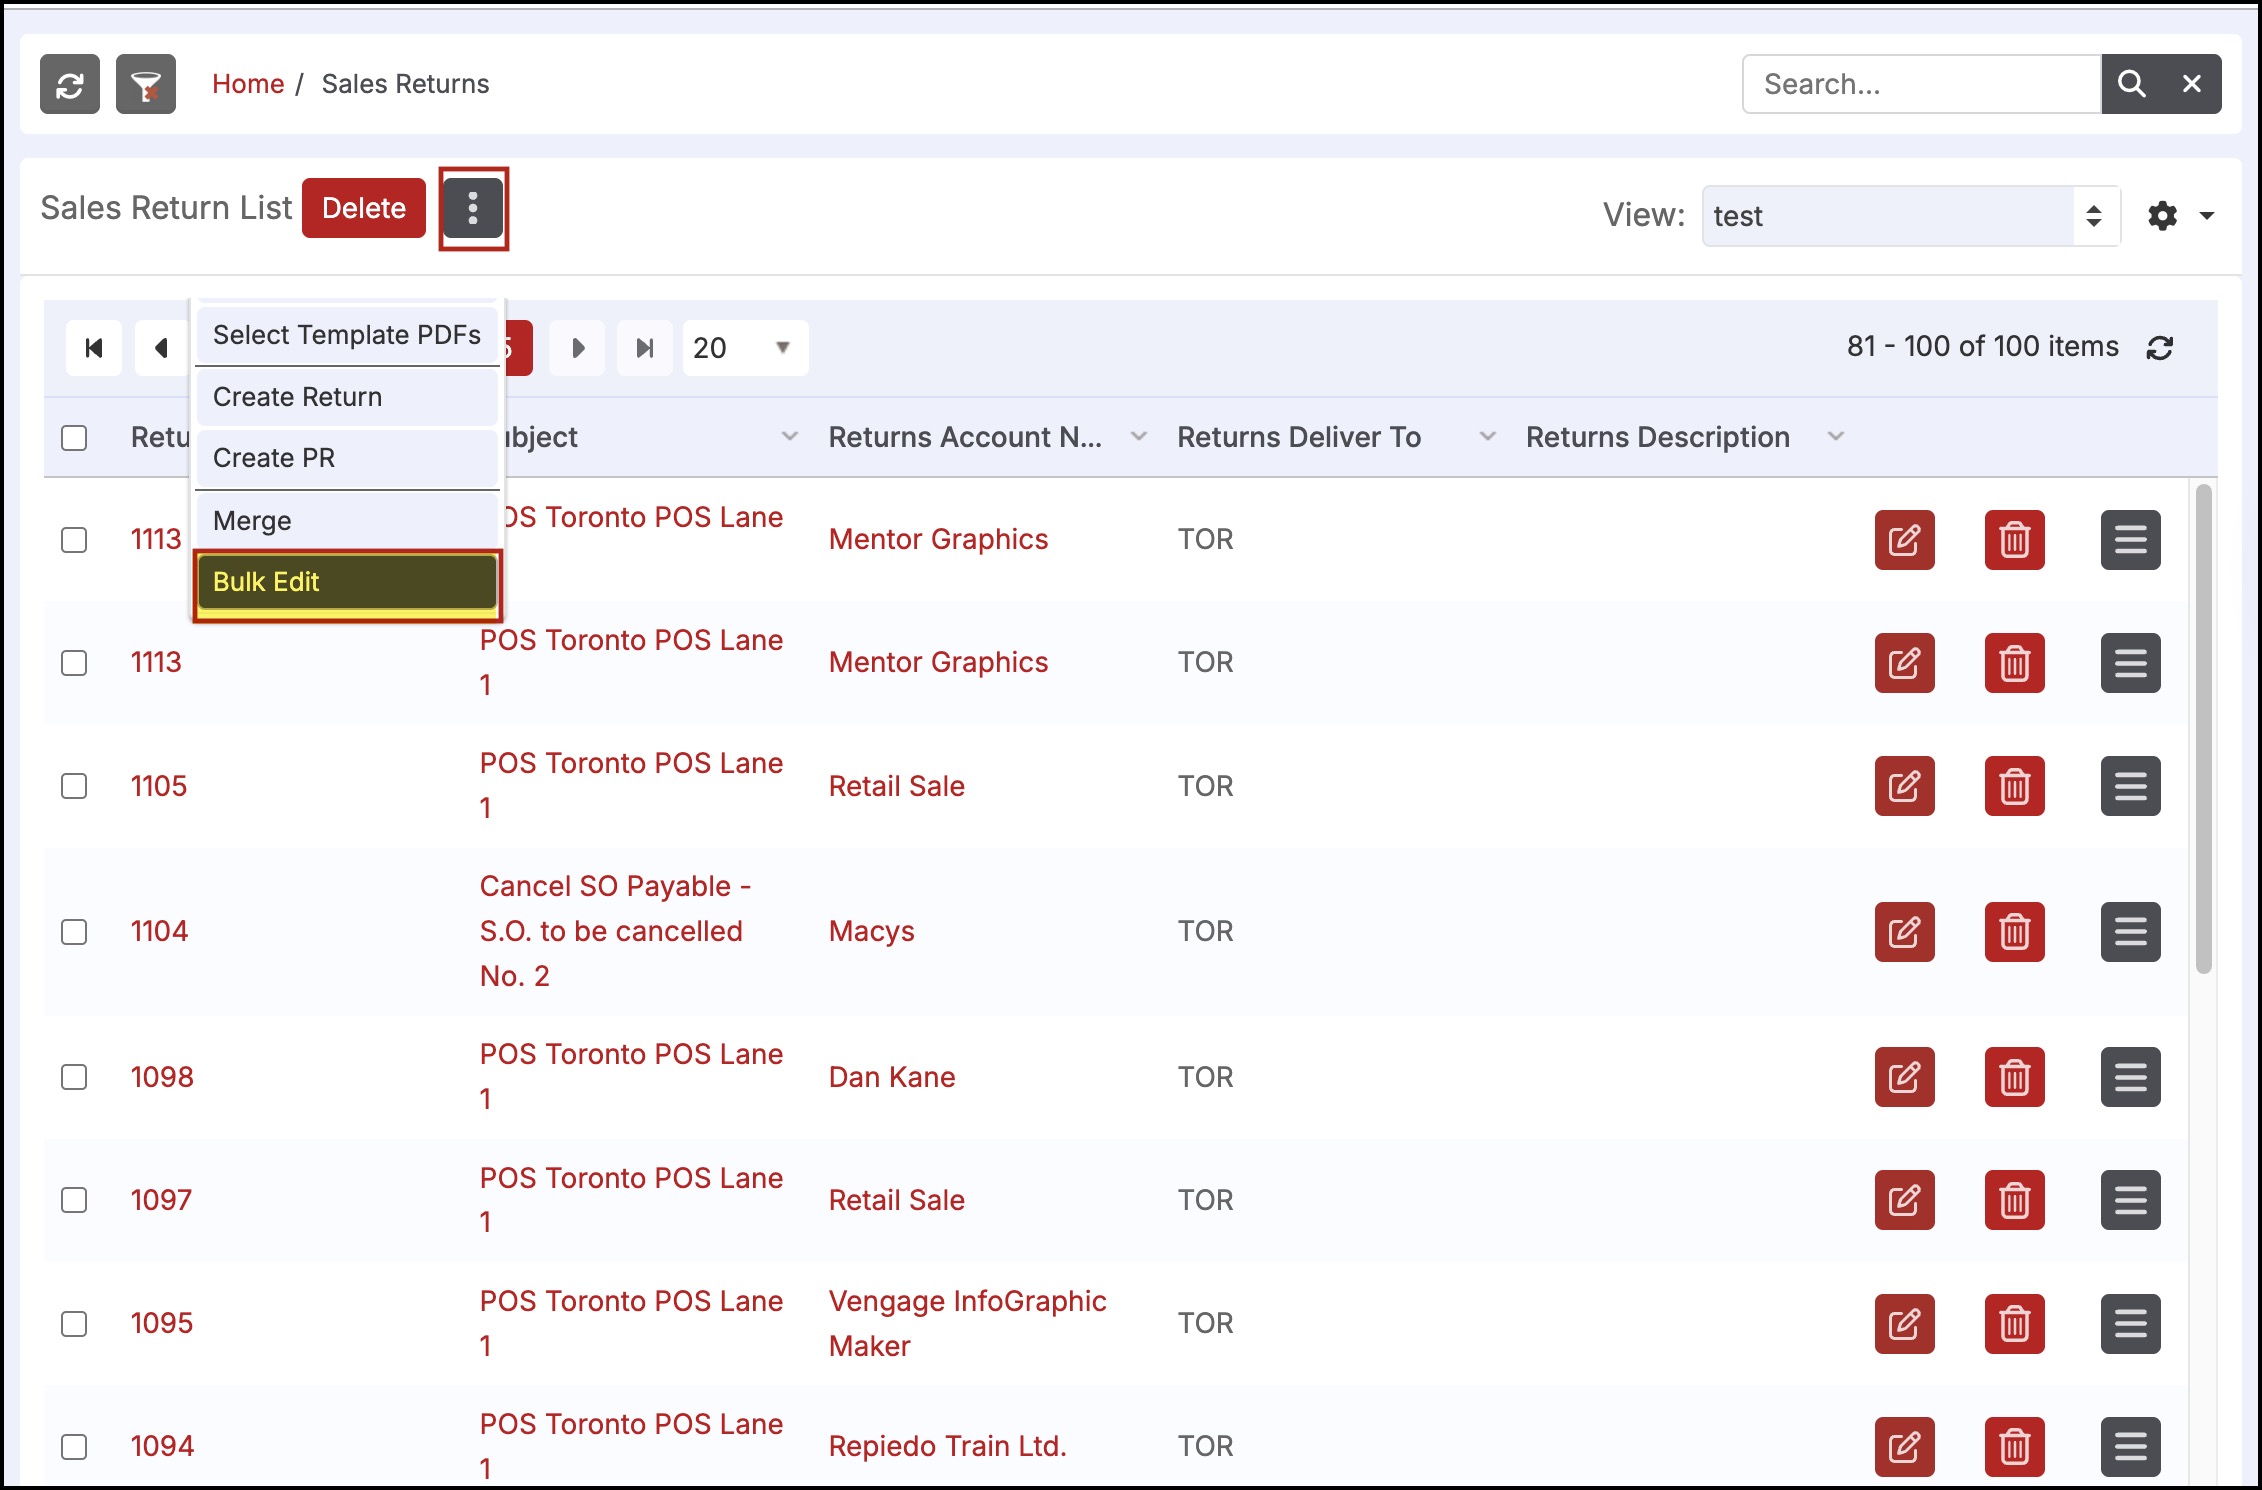Go to the first page of results
2262x1490 pixels.
94,348
